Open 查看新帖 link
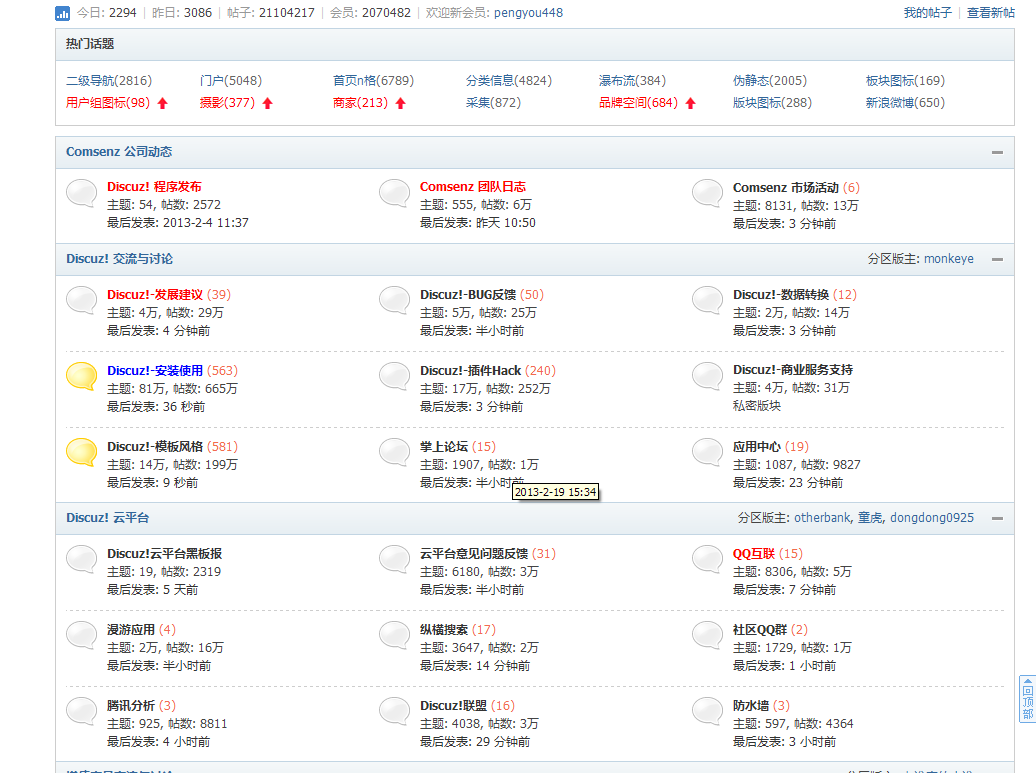1036x773 pixels. pos(990,13)
